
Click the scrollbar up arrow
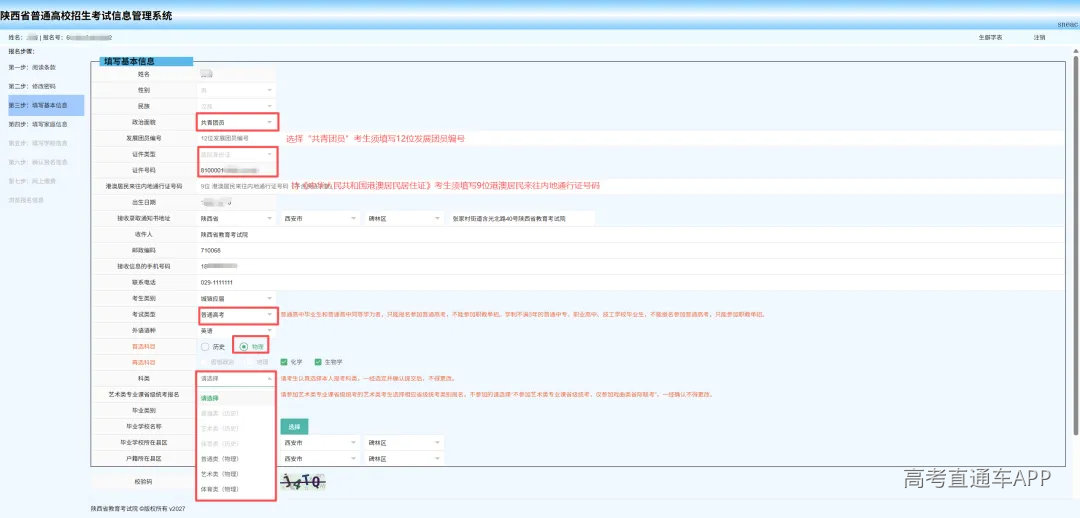click(1075, 50)
